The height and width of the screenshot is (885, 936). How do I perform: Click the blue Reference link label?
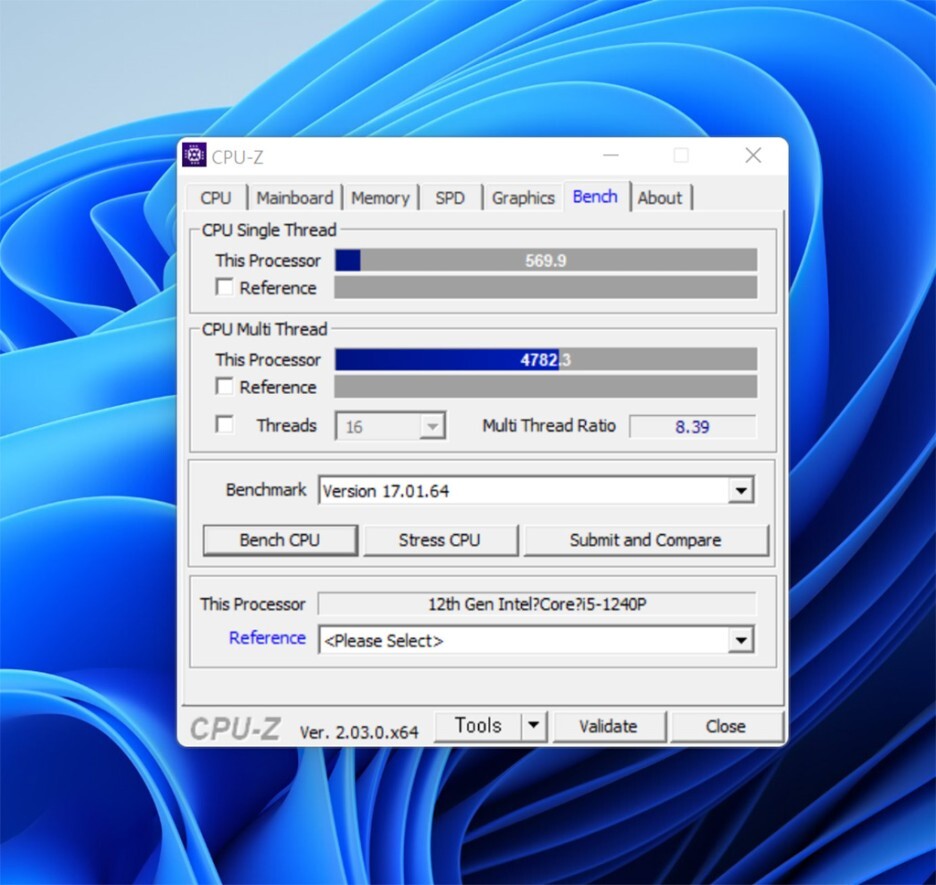[267, 638]
